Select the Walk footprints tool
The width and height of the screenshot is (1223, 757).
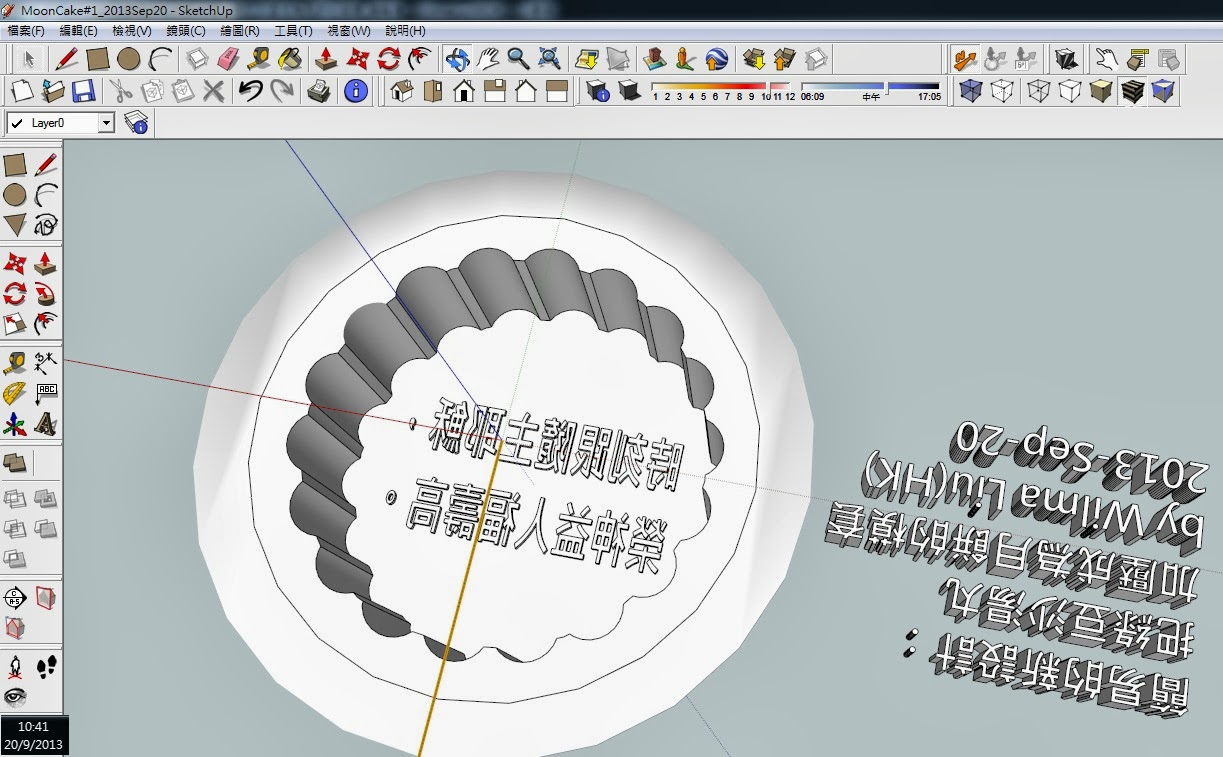coord(45,666)
